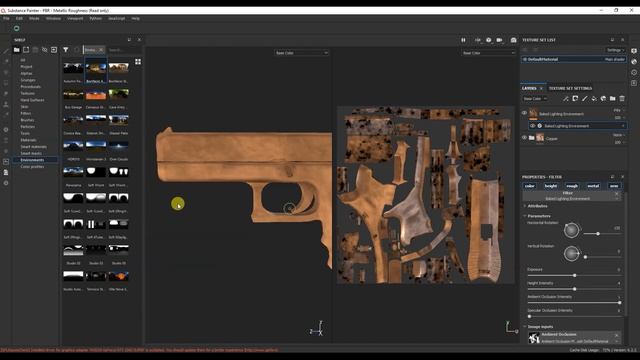The width and height of the screenshot is (640, 360).
Task: Open blend mode dropdown for Baked Lighting layer
Action: 619,110
